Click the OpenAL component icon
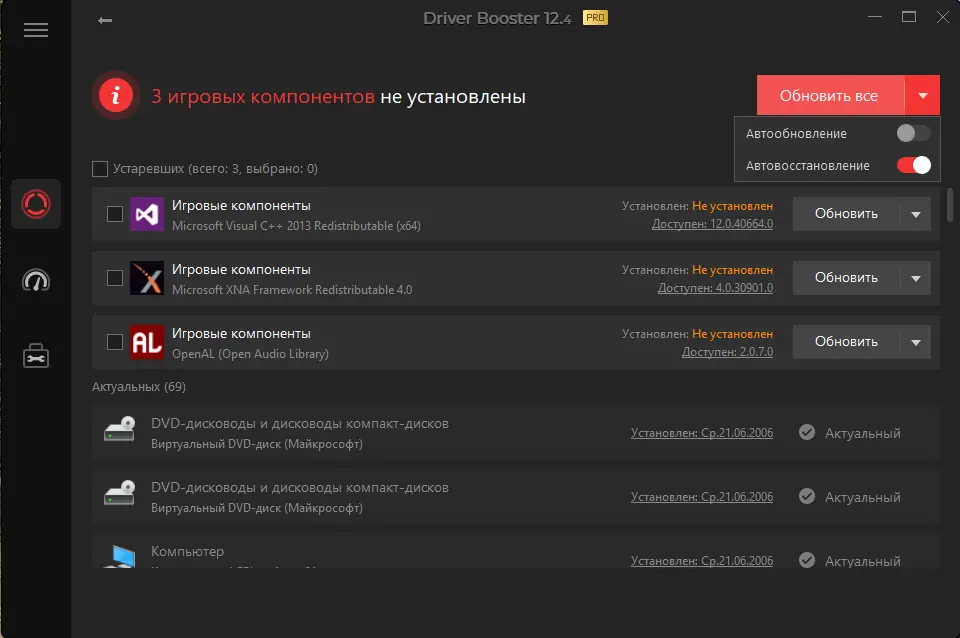This screenshot has width=960, height=638. (147, 342)
